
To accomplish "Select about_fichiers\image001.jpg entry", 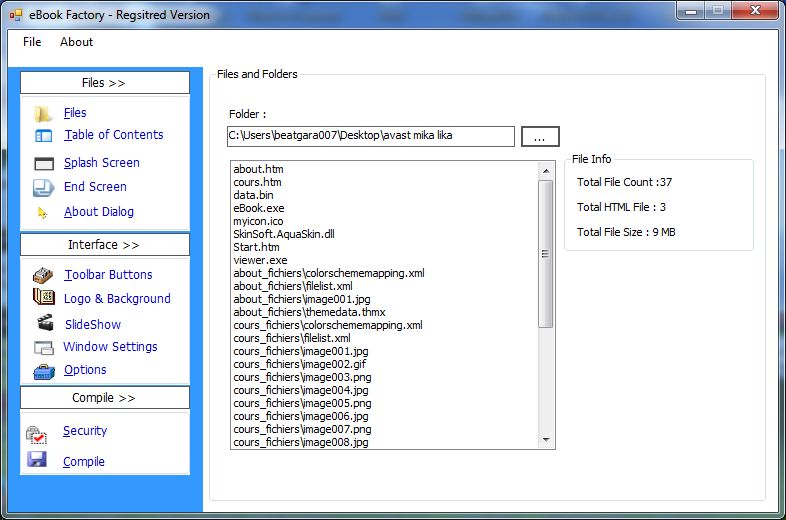I will (x=302, y=299).
